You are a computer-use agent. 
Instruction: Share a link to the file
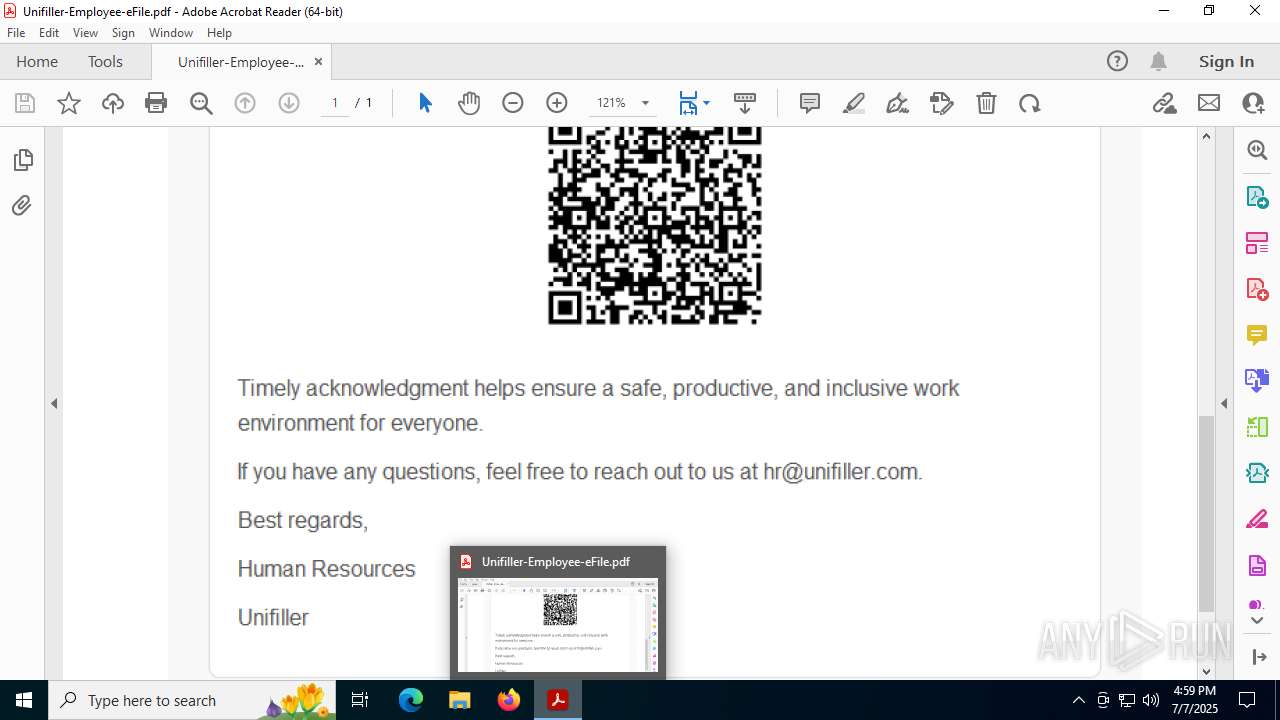pyautogui.click(x=1165, y=103)
